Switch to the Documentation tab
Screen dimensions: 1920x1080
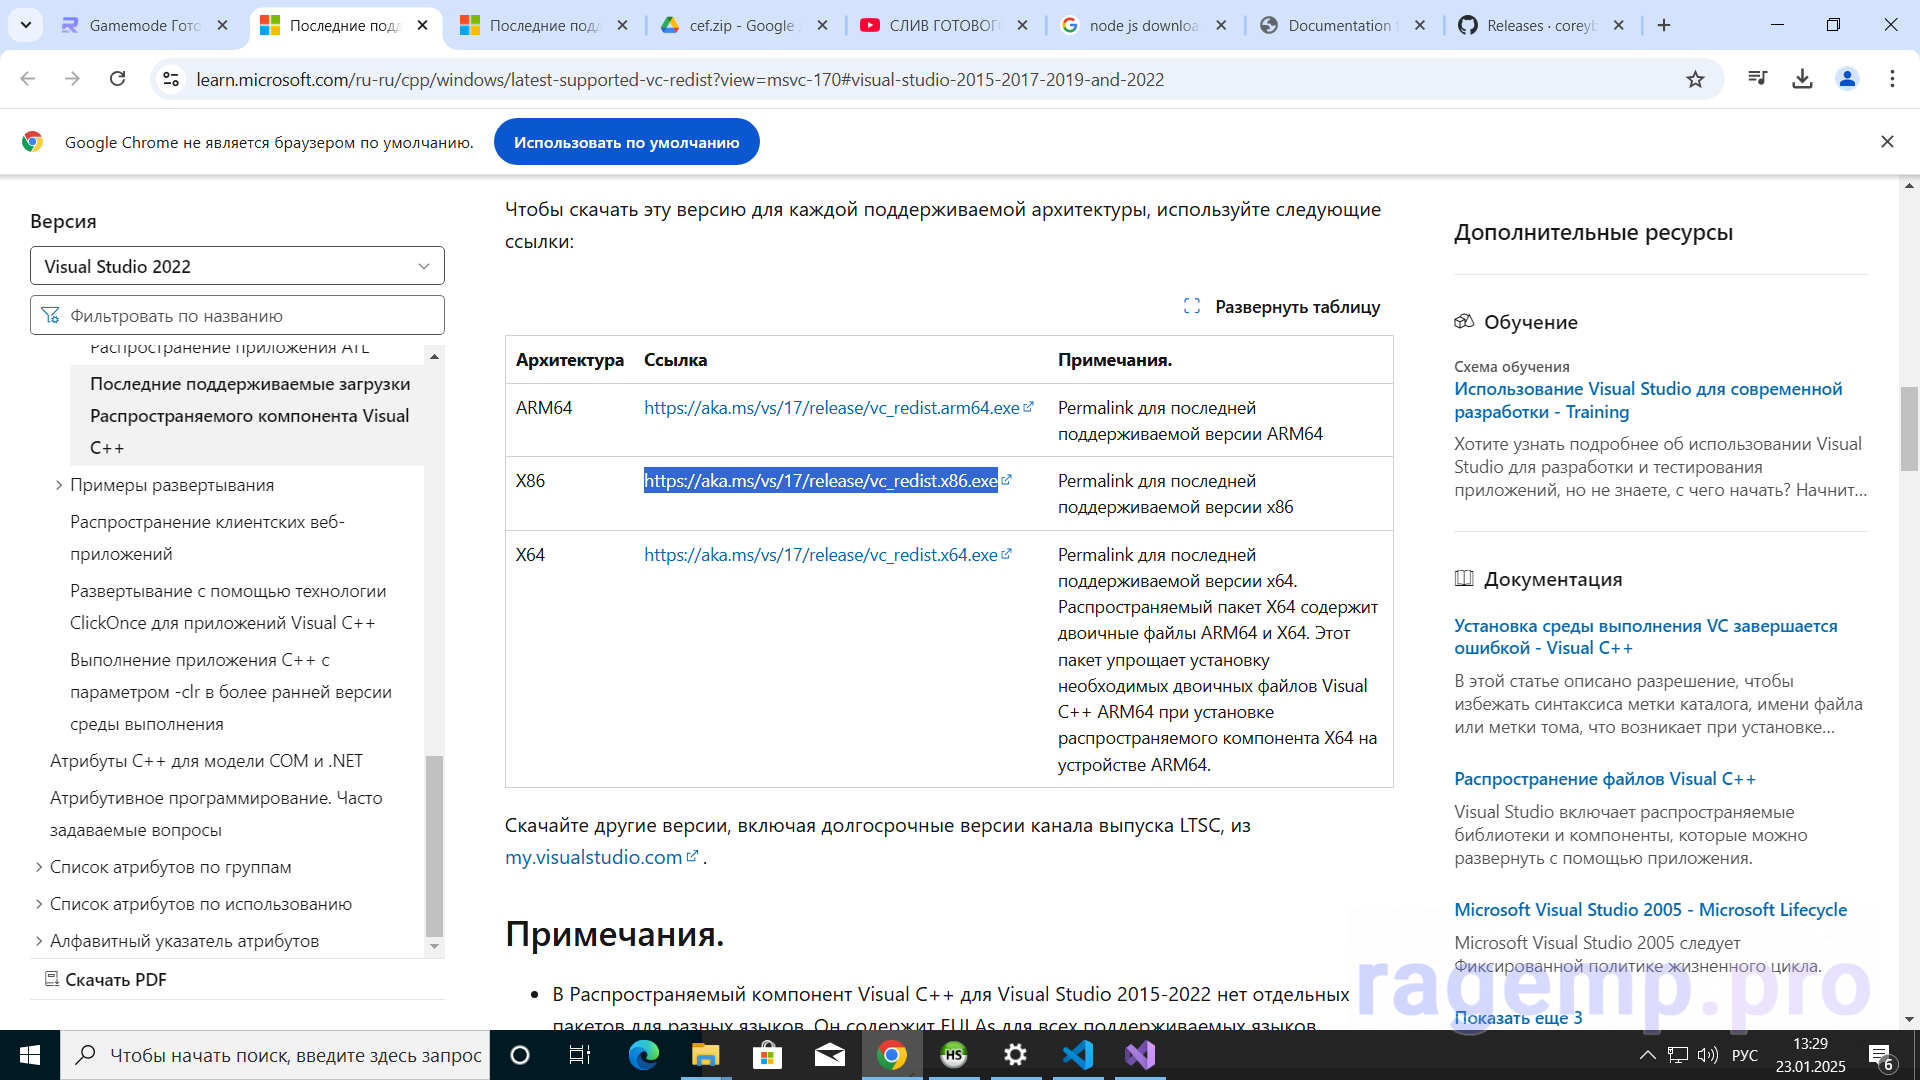pos(1343,25)
